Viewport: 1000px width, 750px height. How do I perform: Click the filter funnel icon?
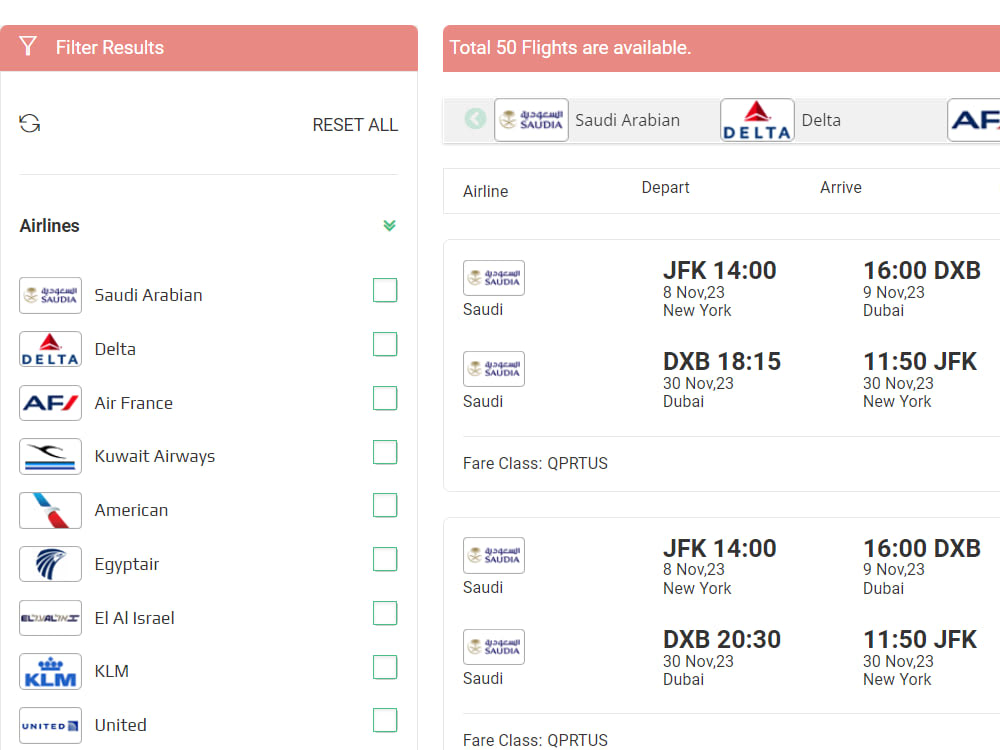[x=28, y=46]
